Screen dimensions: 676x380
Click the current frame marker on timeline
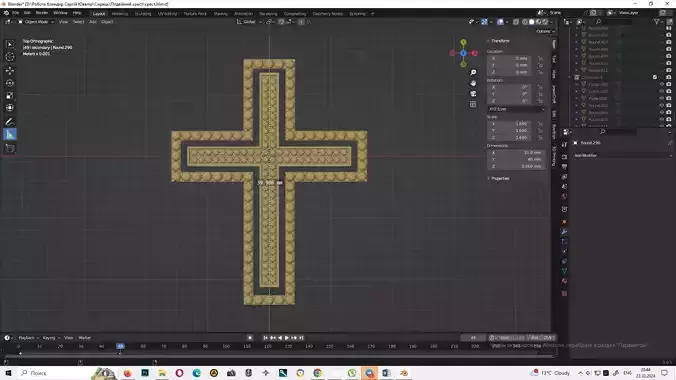pos(120,346)
